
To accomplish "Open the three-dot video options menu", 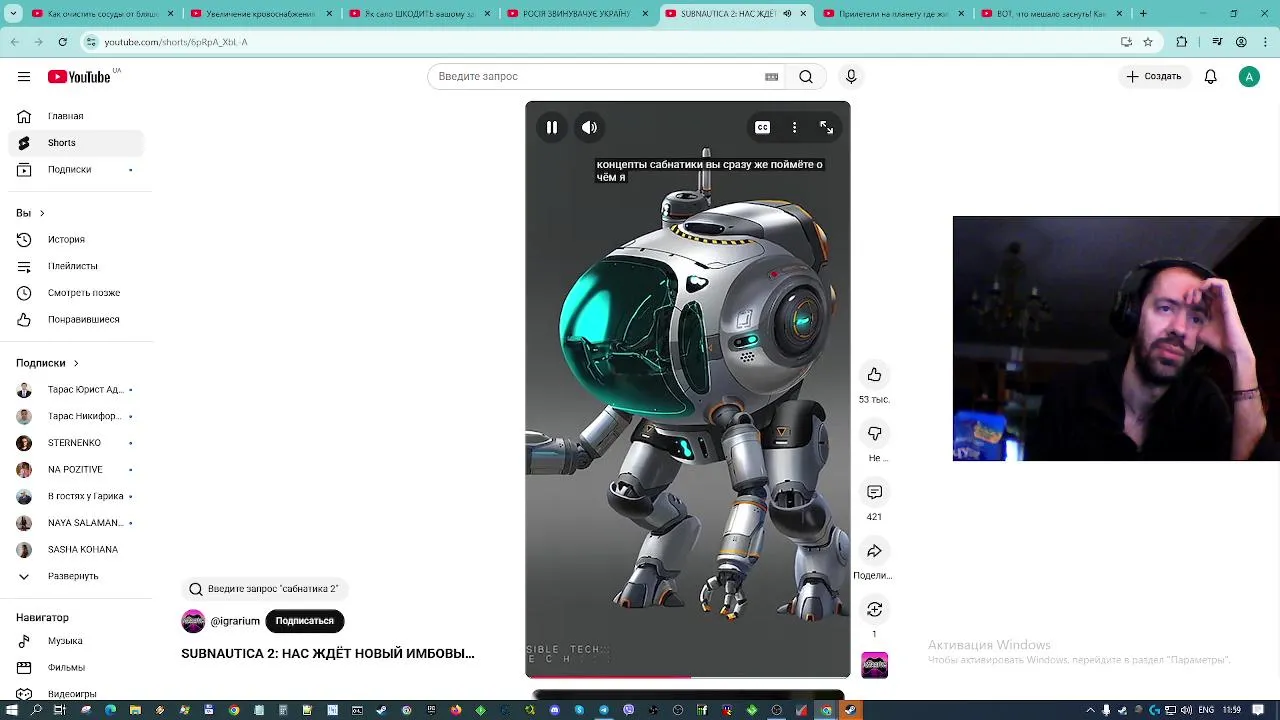I will (x=794, y=127).
